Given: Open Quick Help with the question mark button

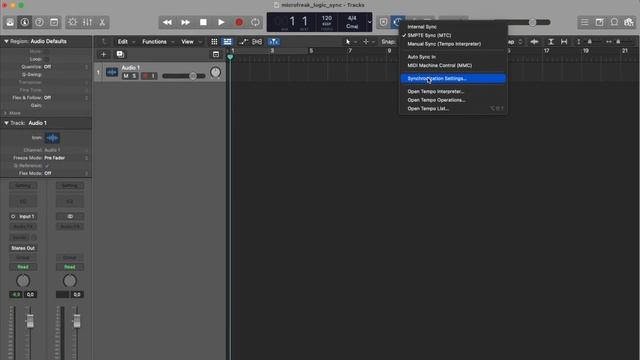Looking at the screenshot, I should 39,22.
